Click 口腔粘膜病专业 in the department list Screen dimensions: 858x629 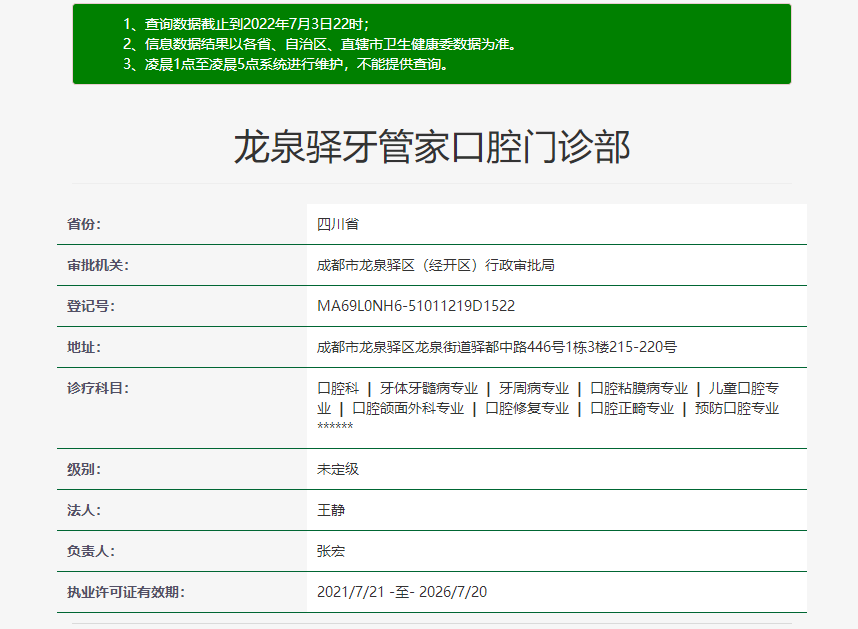point(639,388)
